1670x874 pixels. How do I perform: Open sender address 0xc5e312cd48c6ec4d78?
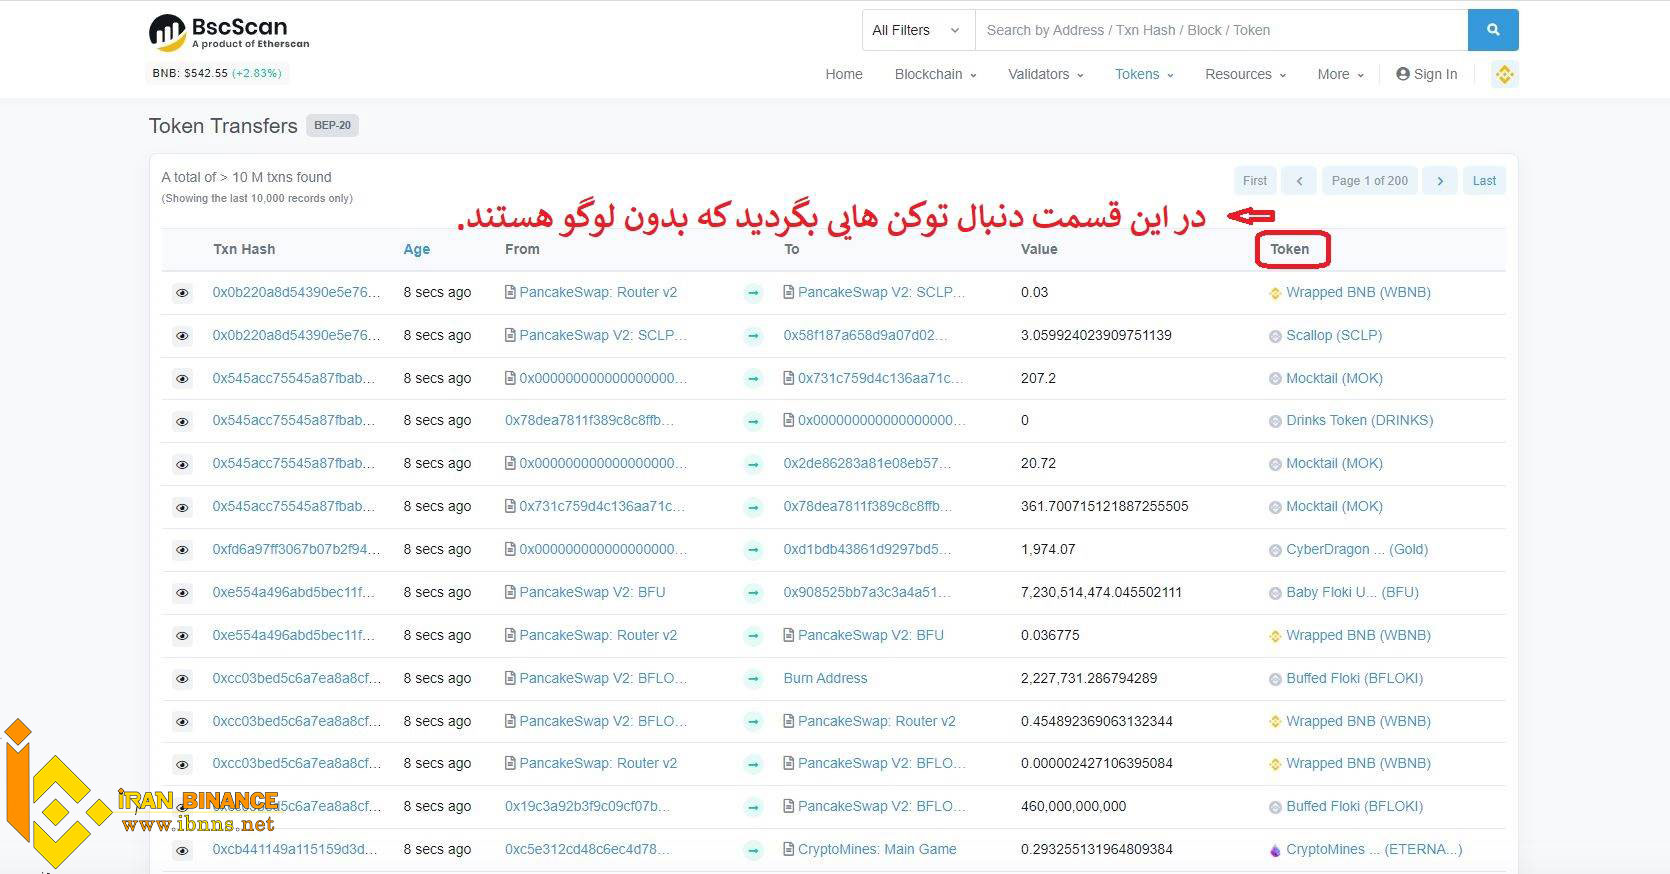[x=587, y=849]
